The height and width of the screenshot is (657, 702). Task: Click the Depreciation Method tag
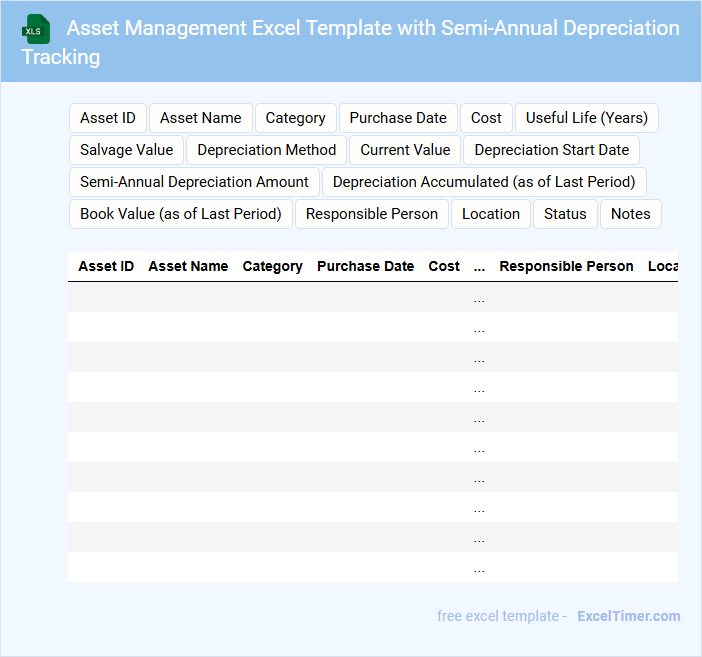coord(267,150)
